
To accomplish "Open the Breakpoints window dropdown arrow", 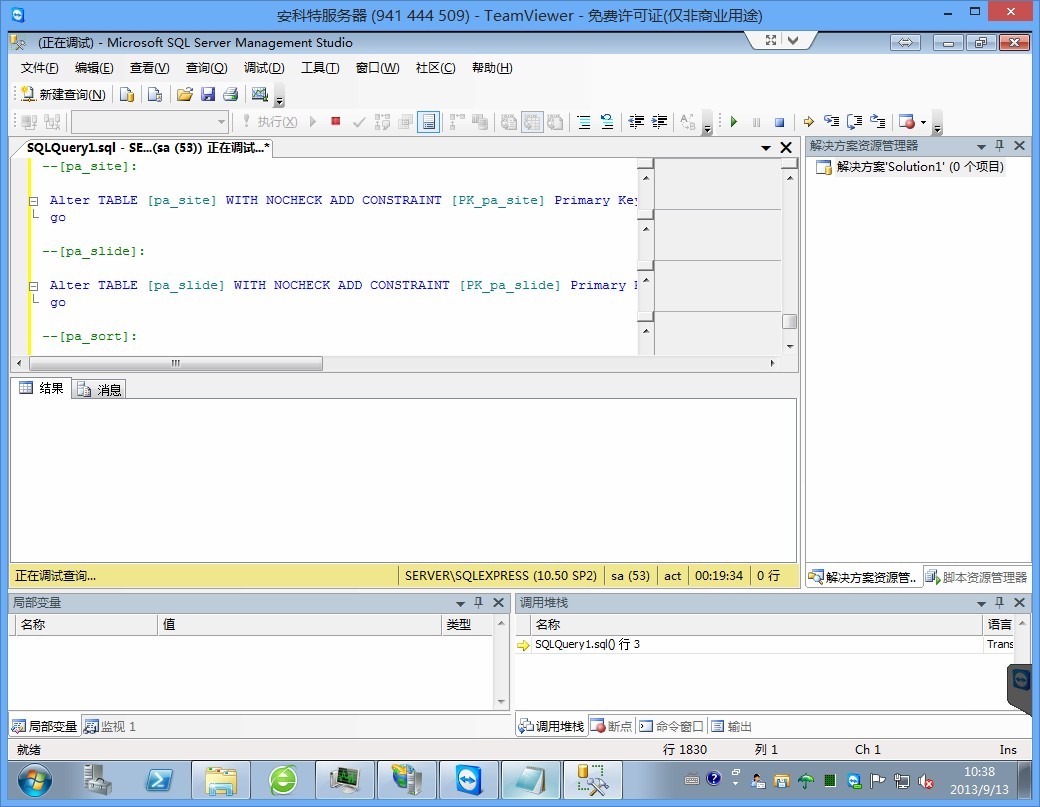I will tap(923, 123).
